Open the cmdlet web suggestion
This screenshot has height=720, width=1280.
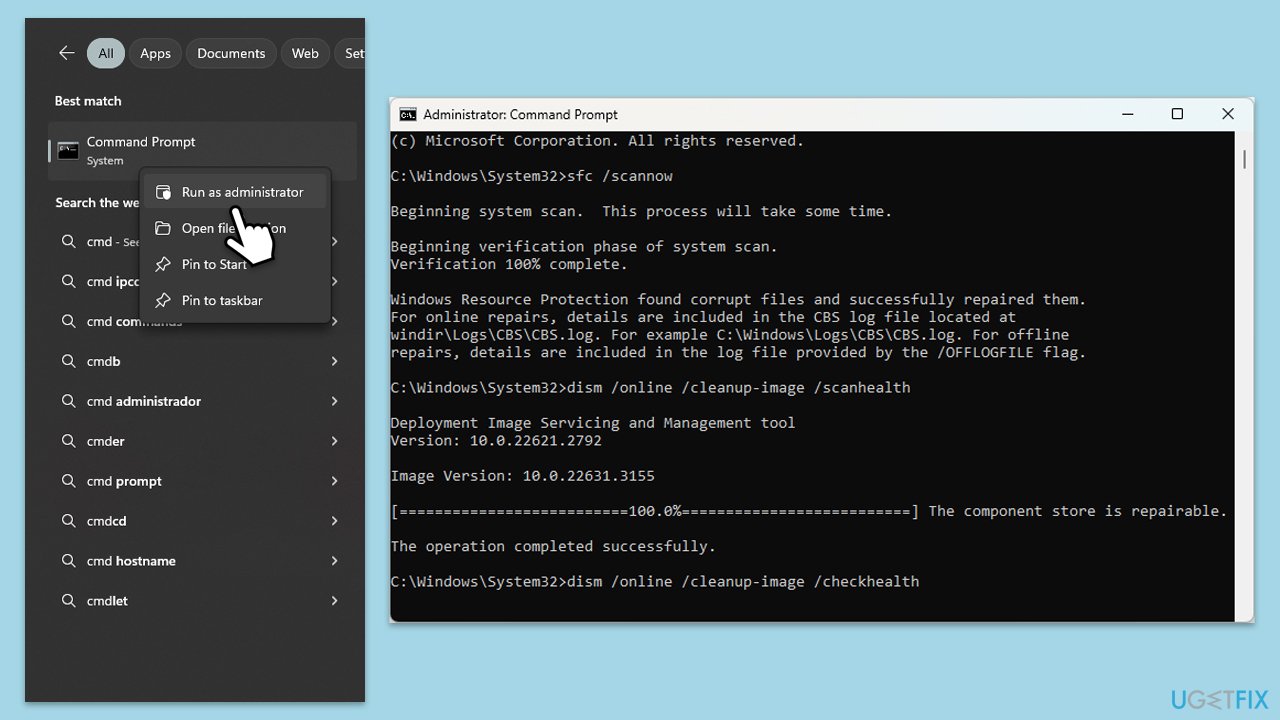(202, 601)
